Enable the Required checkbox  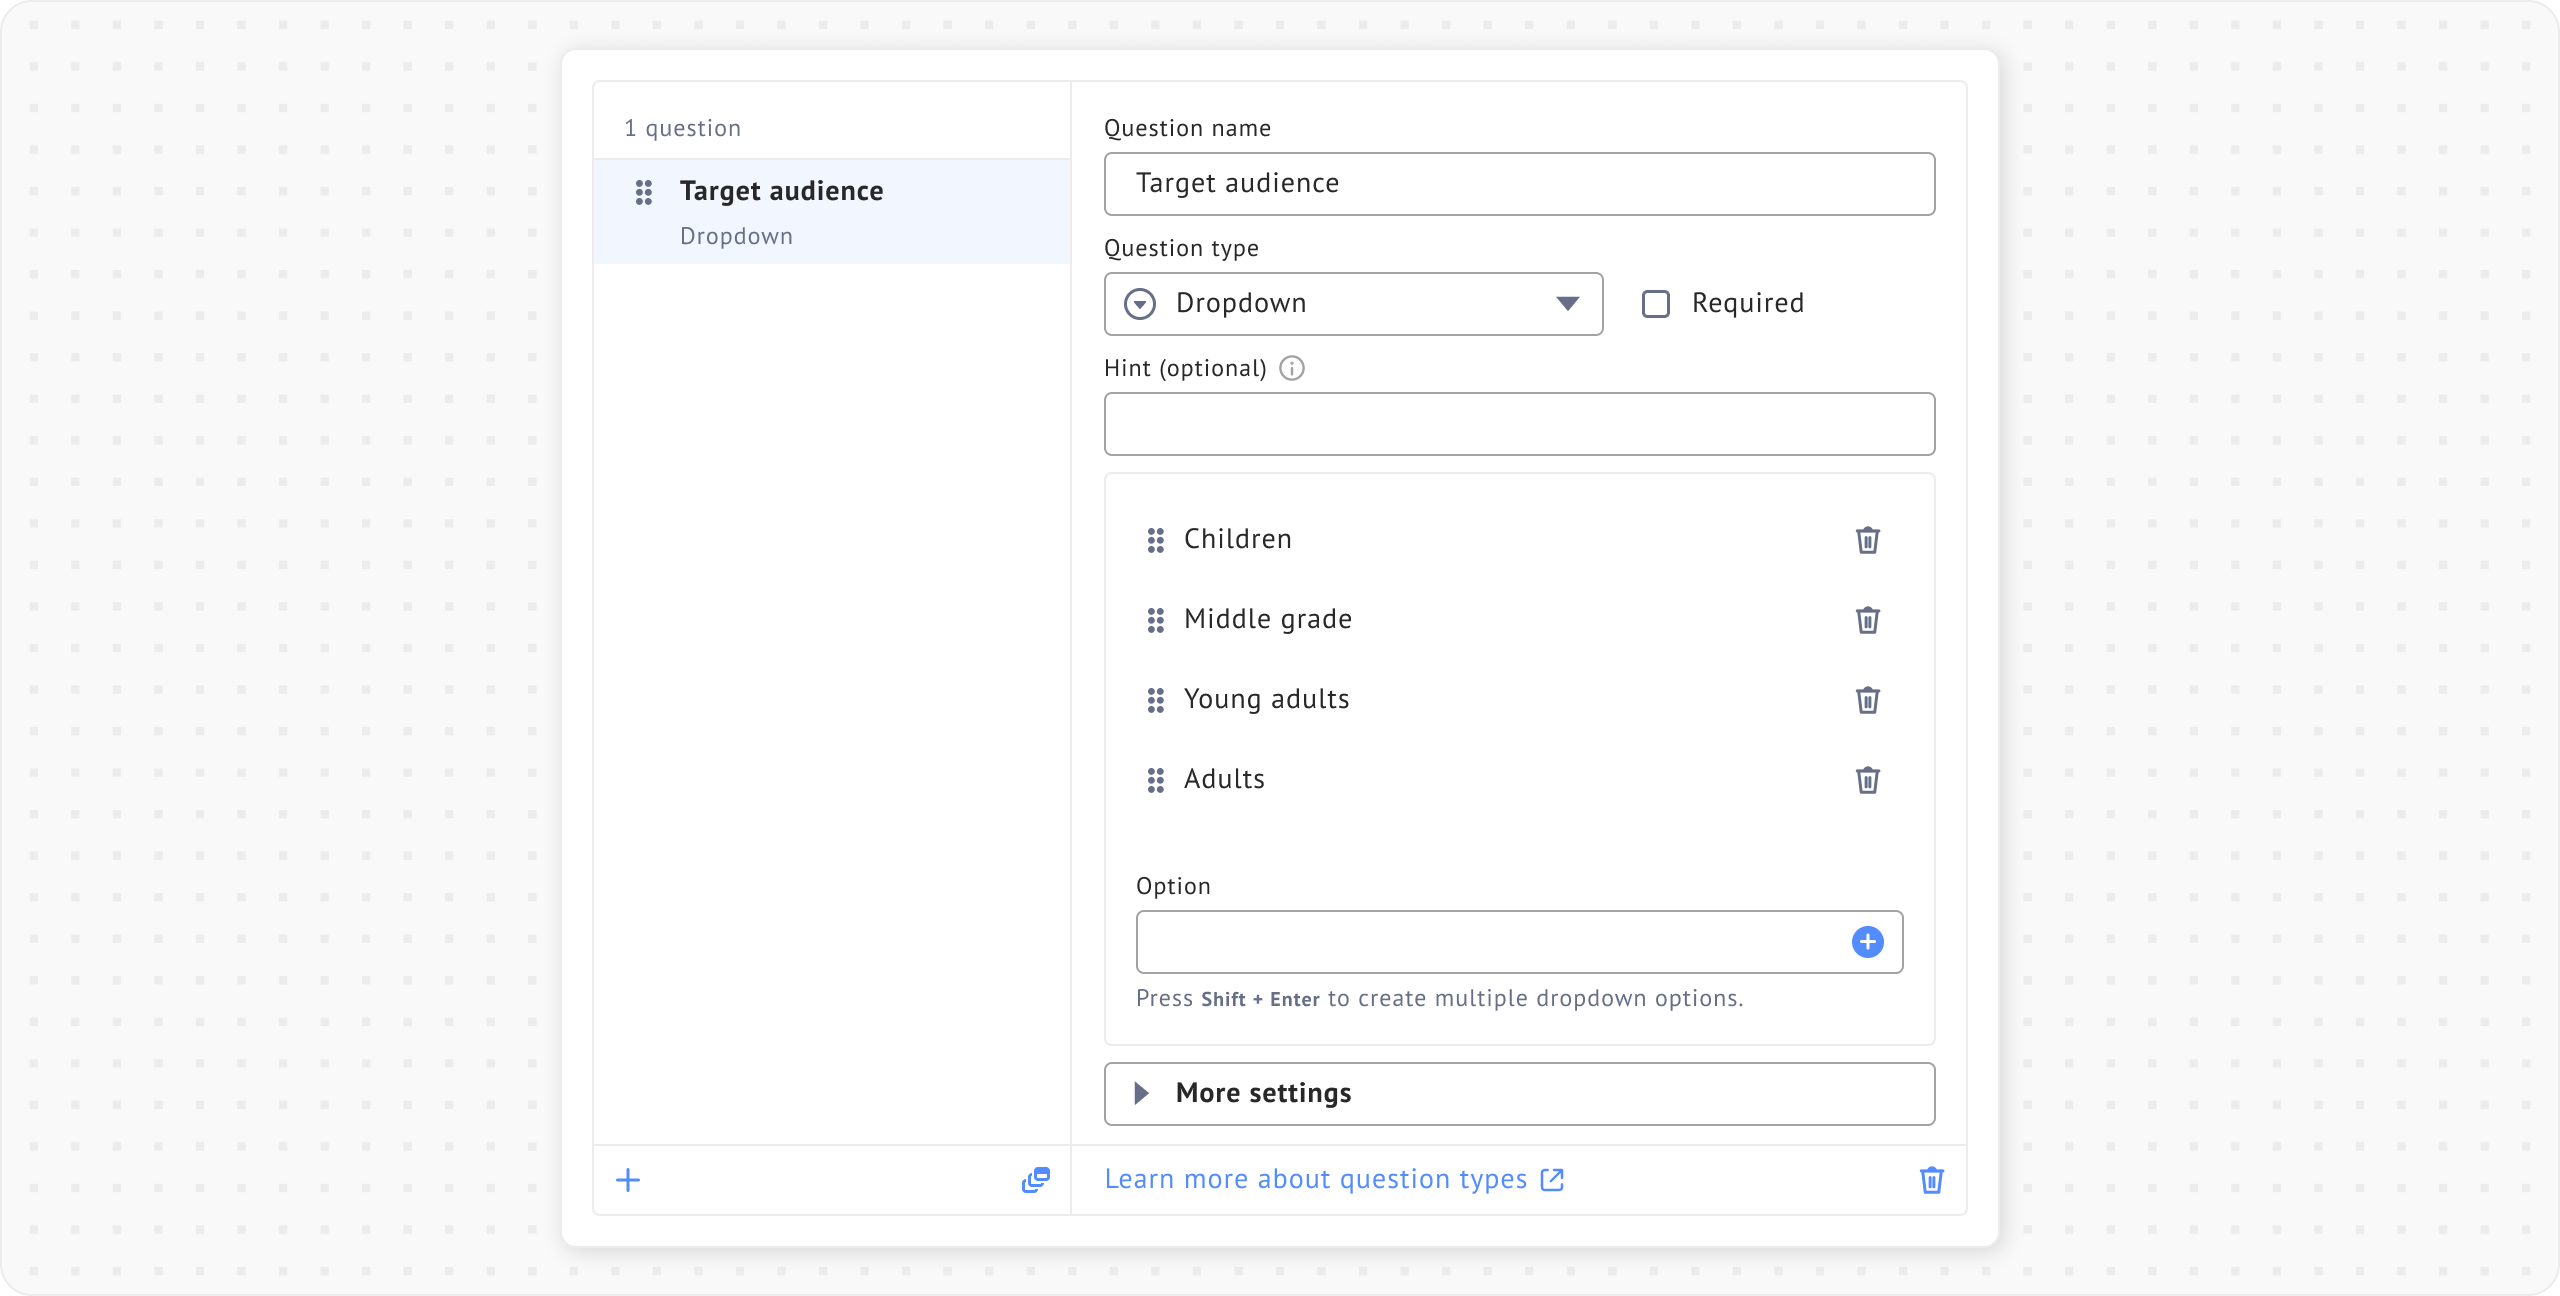1656,304
